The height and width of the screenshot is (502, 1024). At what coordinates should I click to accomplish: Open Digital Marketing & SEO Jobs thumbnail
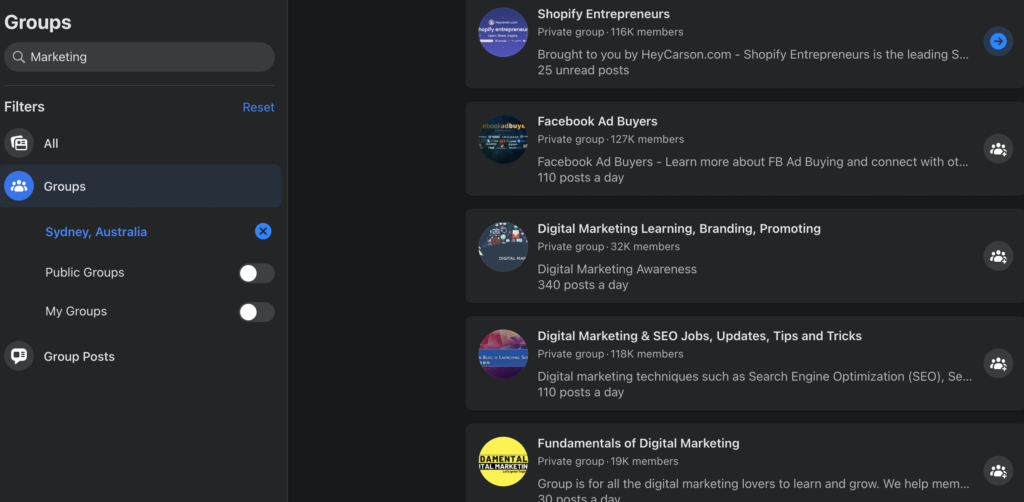point(503,354)
